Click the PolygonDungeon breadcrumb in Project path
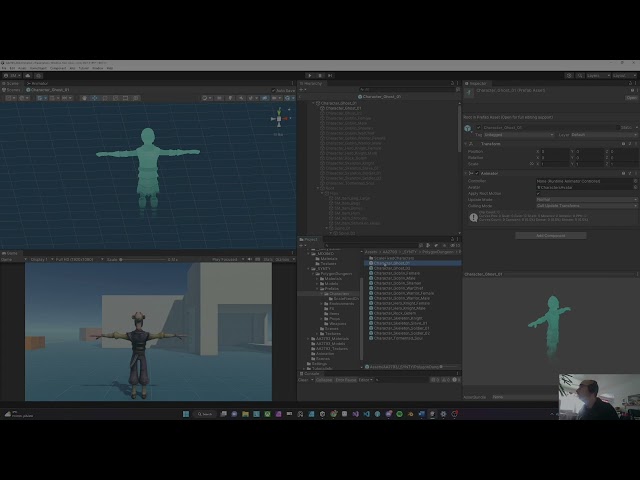Viewport: 640px width, 480px height. coord(438,252)
